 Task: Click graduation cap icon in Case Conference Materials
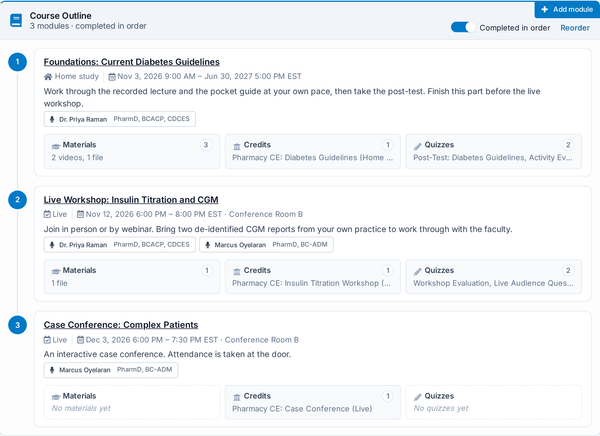(56, 397)
